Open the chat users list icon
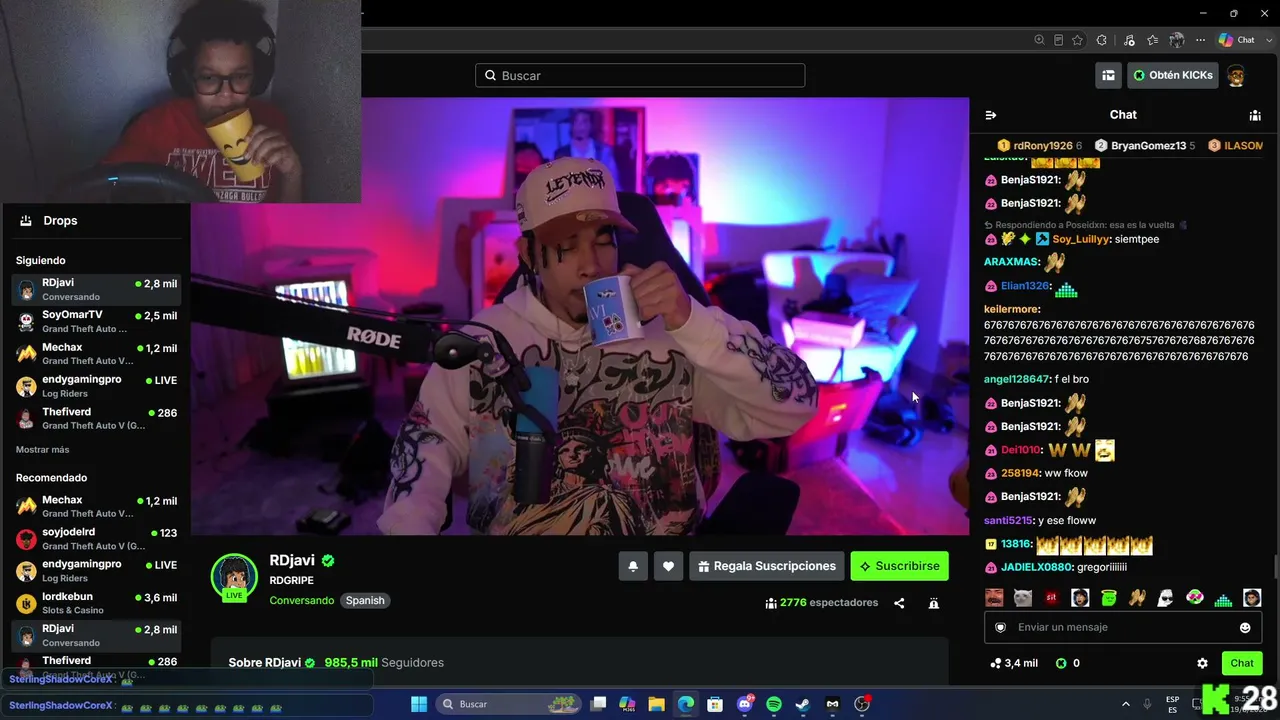 pos(1255,115)
